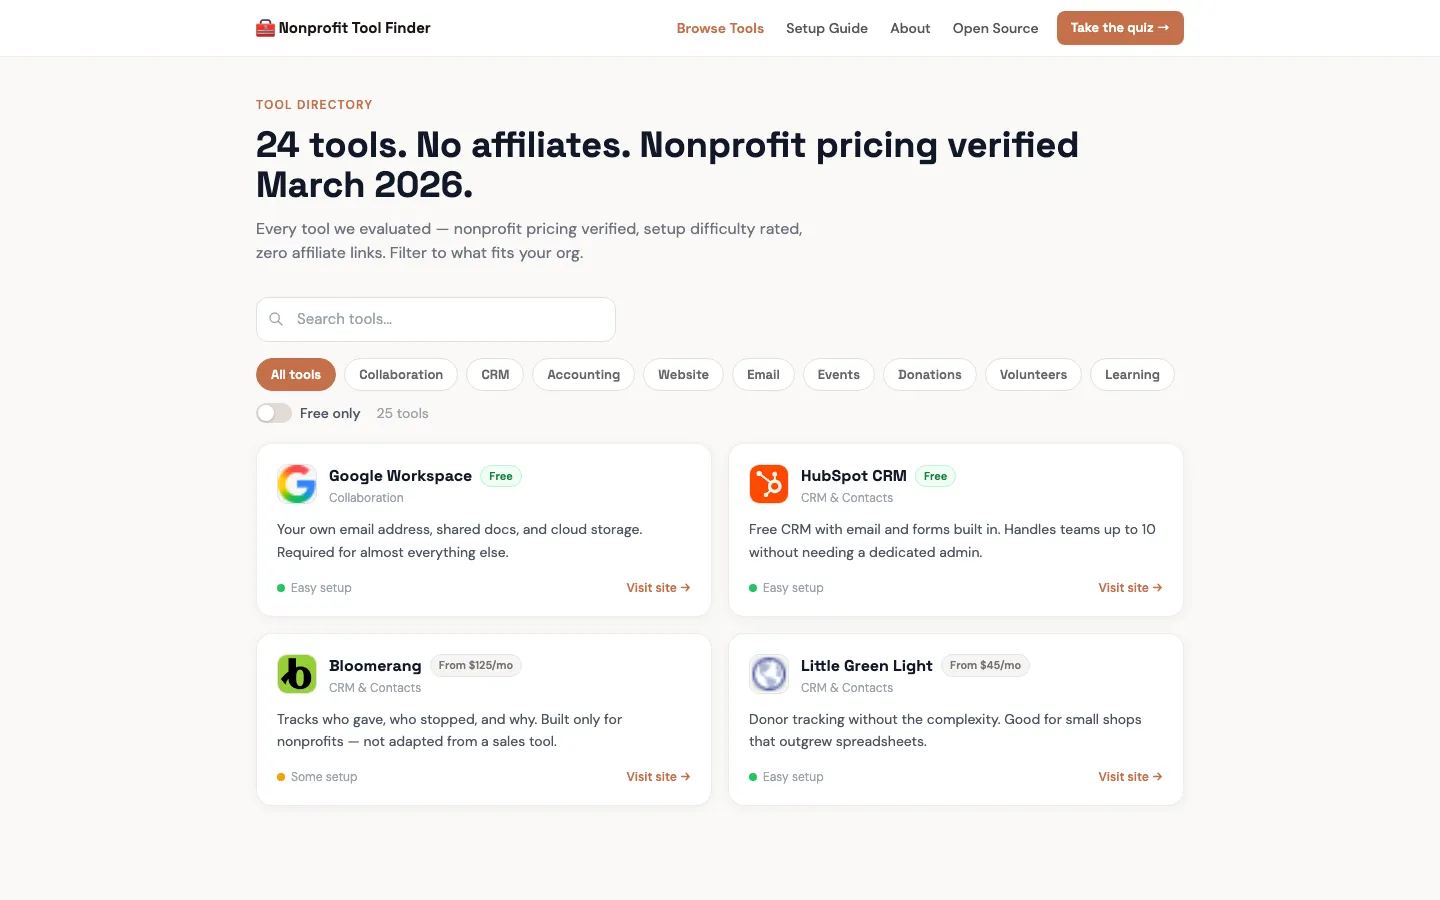Image resolution: width=1440 pixels, height=900 pixels.
Task: Click the amber Some setup dot on Bloomerang card
Action: 281,777
